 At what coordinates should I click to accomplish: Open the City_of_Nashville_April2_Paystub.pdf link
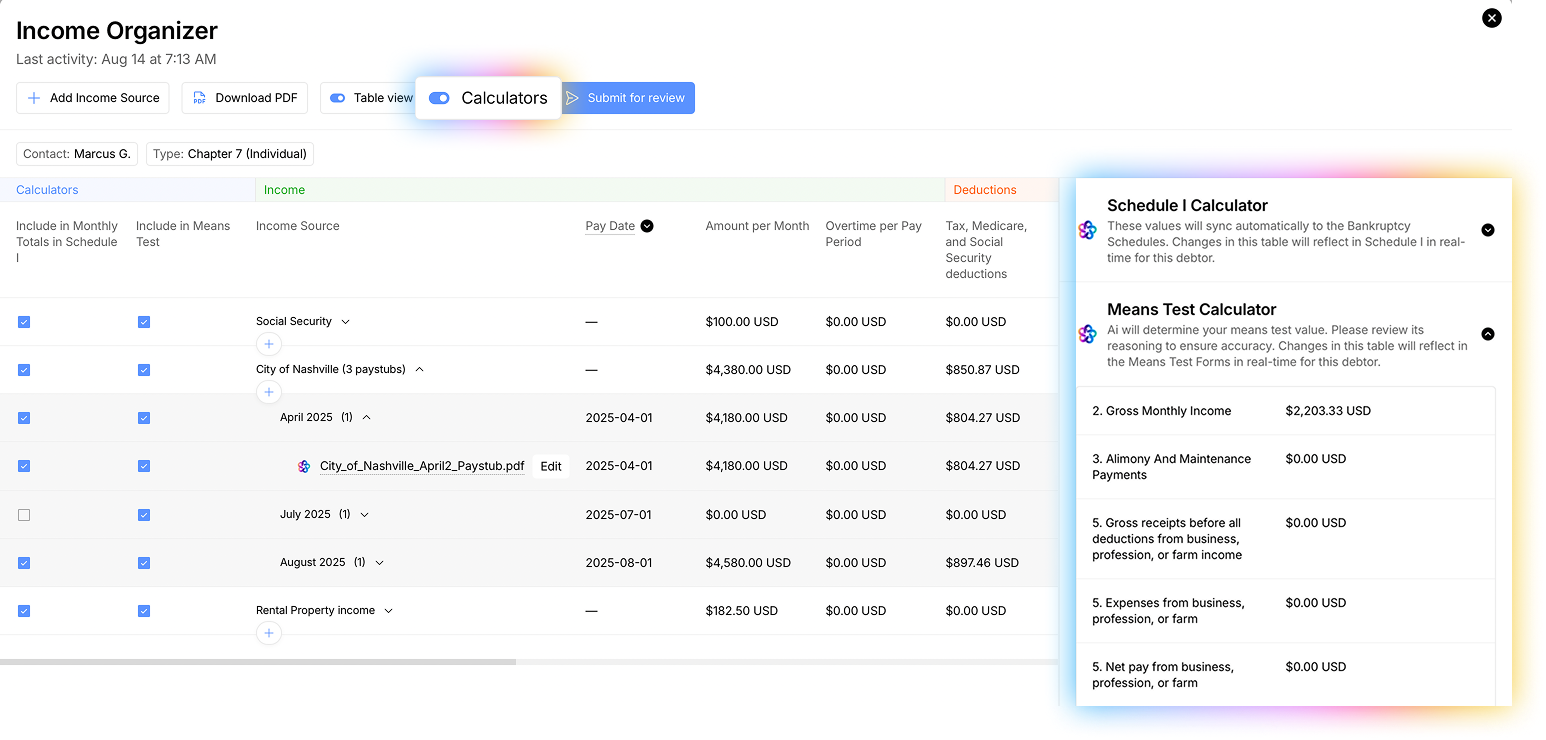point(422,466)
